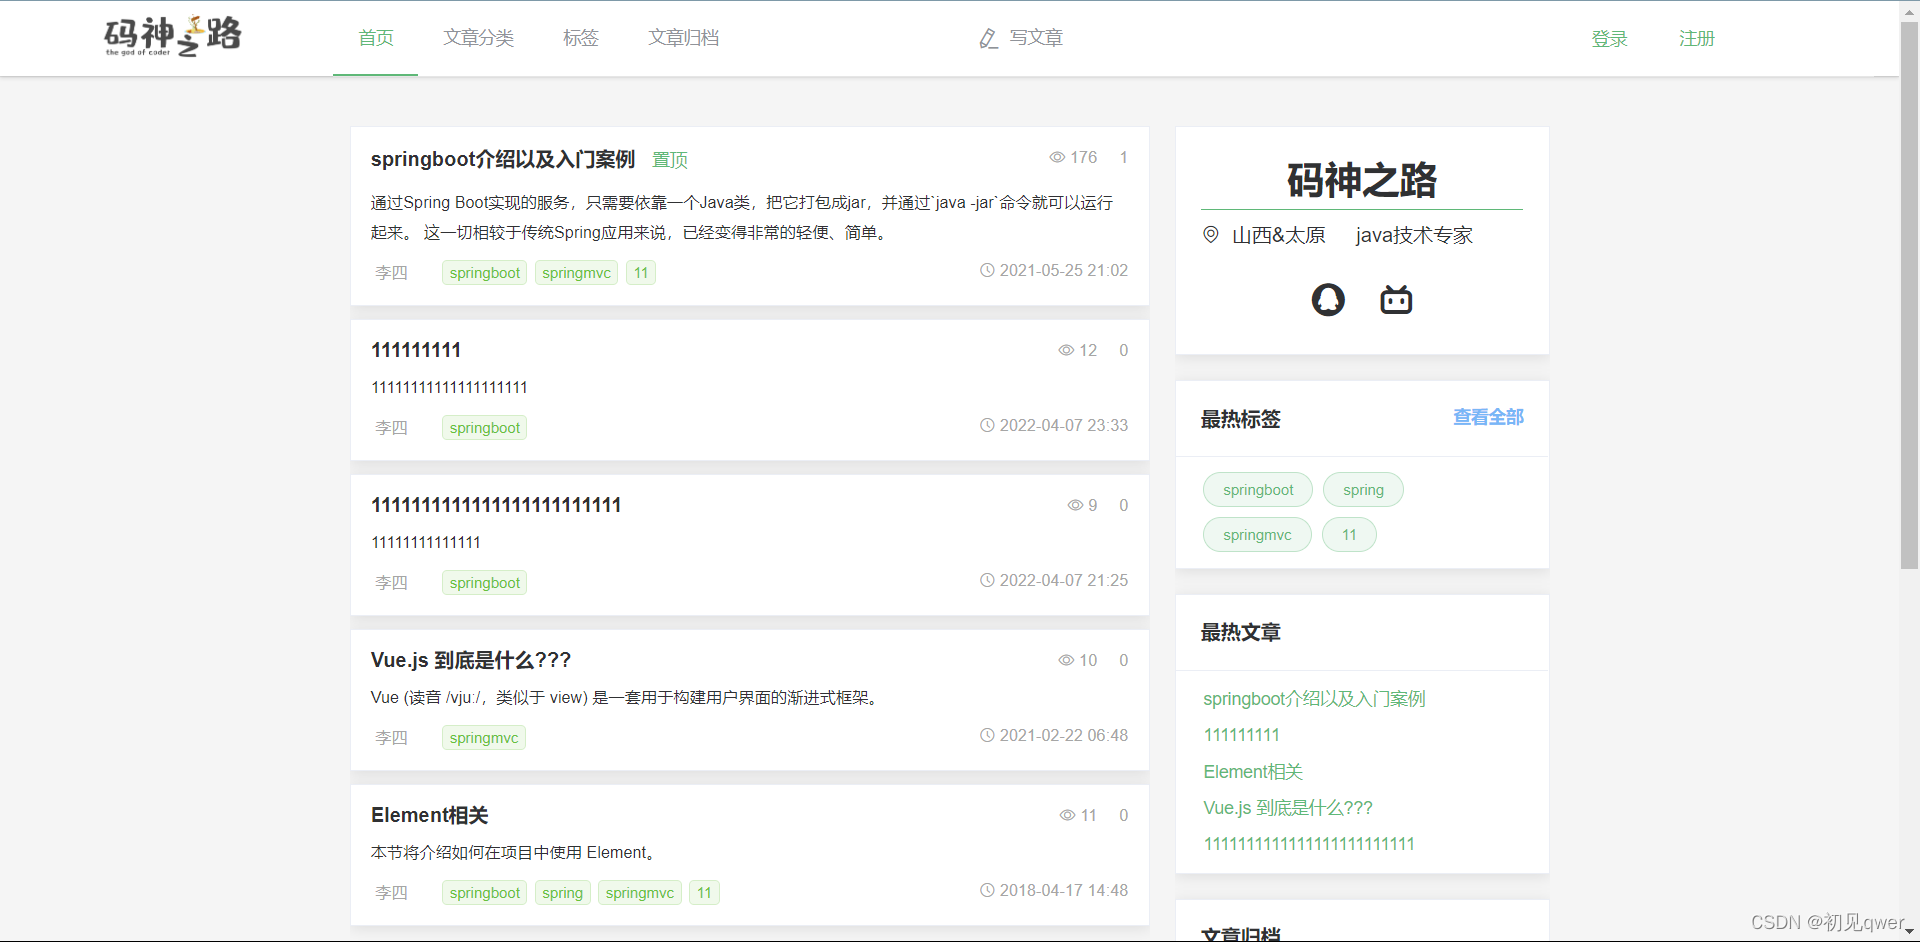Click the 注册 link

(x=1696, y=38)
